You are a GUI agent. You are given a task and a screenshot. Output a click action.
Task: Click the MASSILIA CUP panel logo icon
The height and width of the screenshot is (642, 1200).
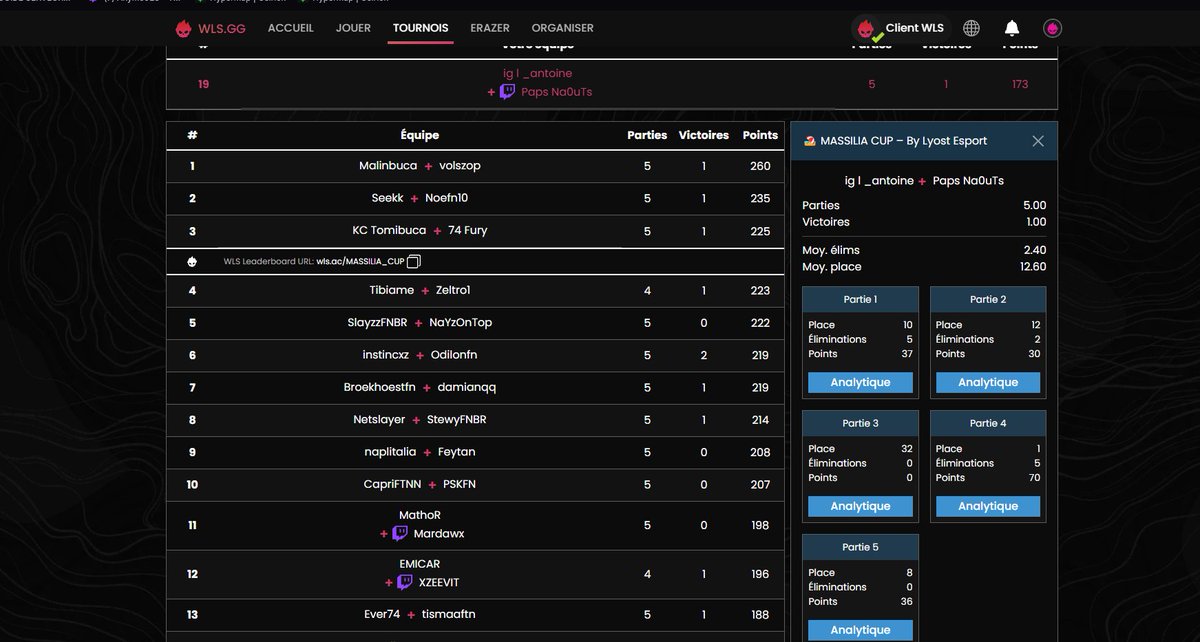click(808, 141)
